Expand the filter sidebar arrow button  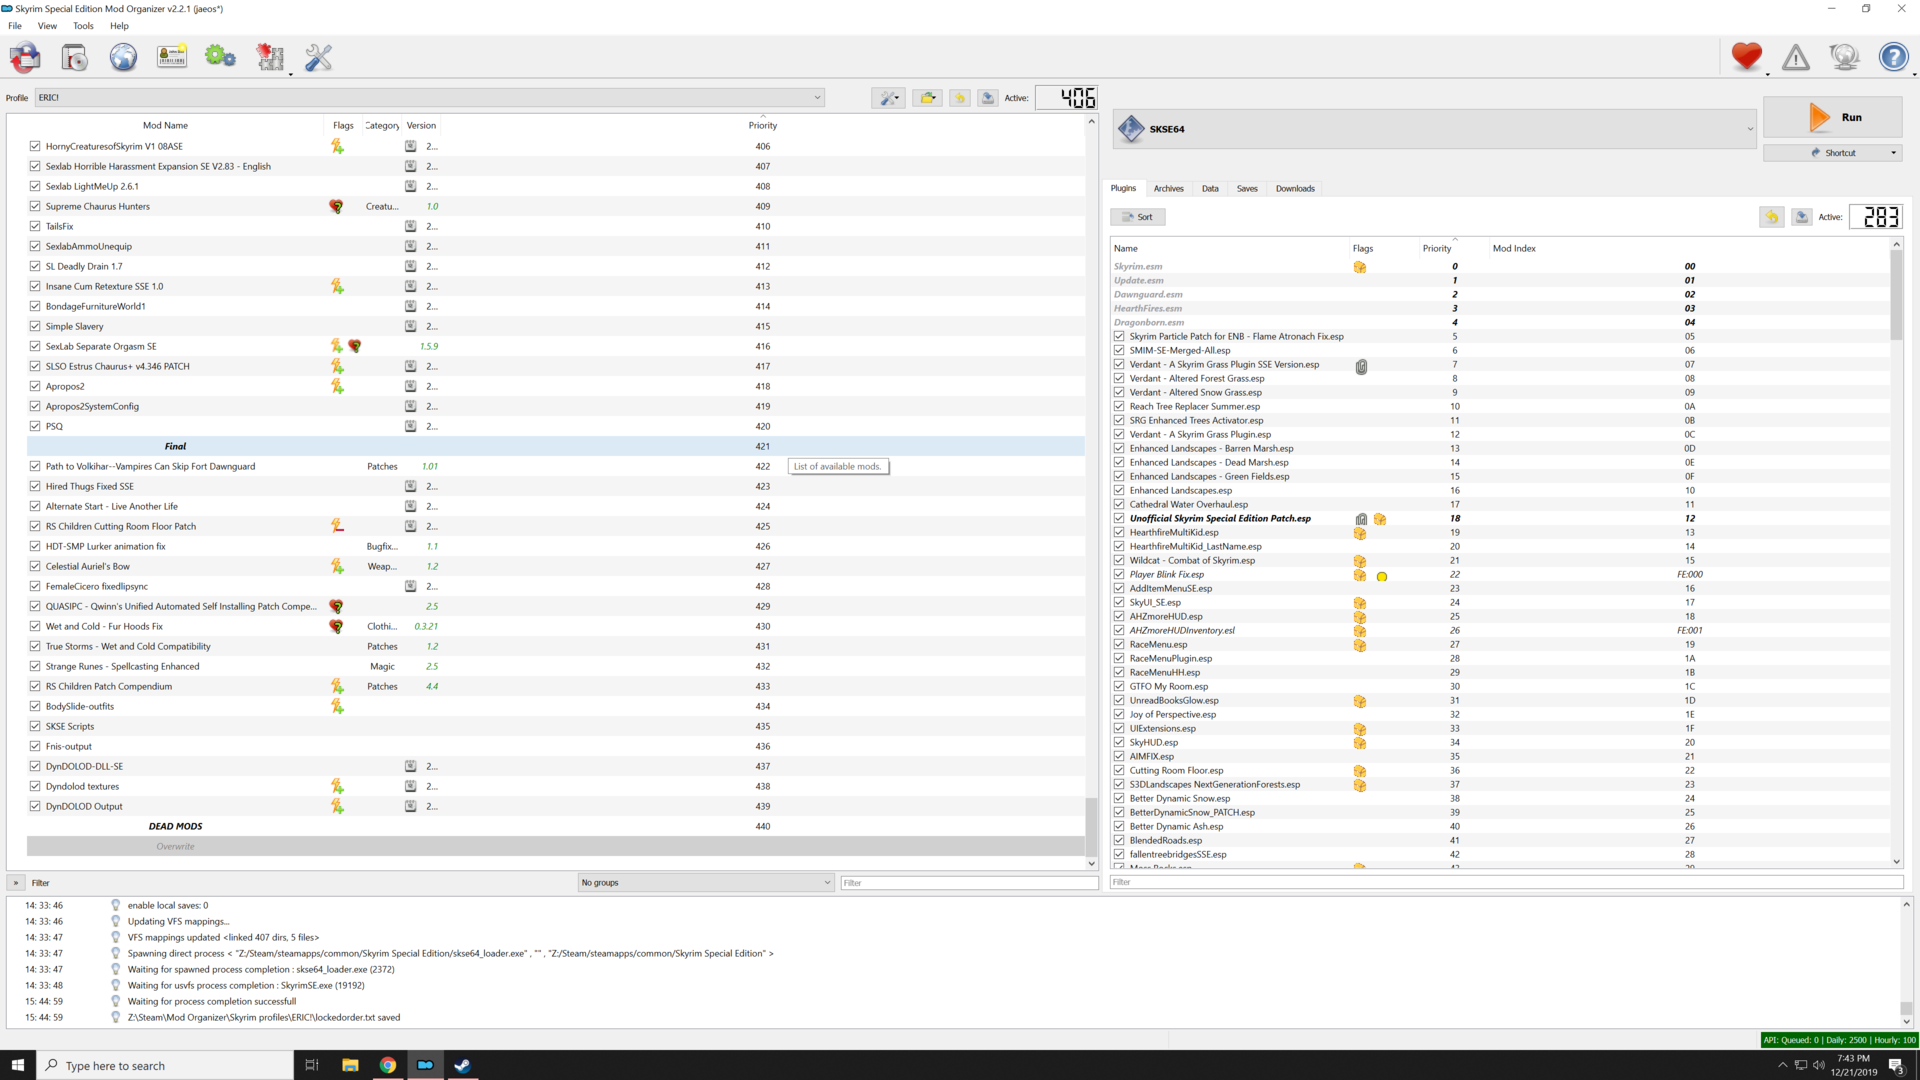[x=16, y=883]
